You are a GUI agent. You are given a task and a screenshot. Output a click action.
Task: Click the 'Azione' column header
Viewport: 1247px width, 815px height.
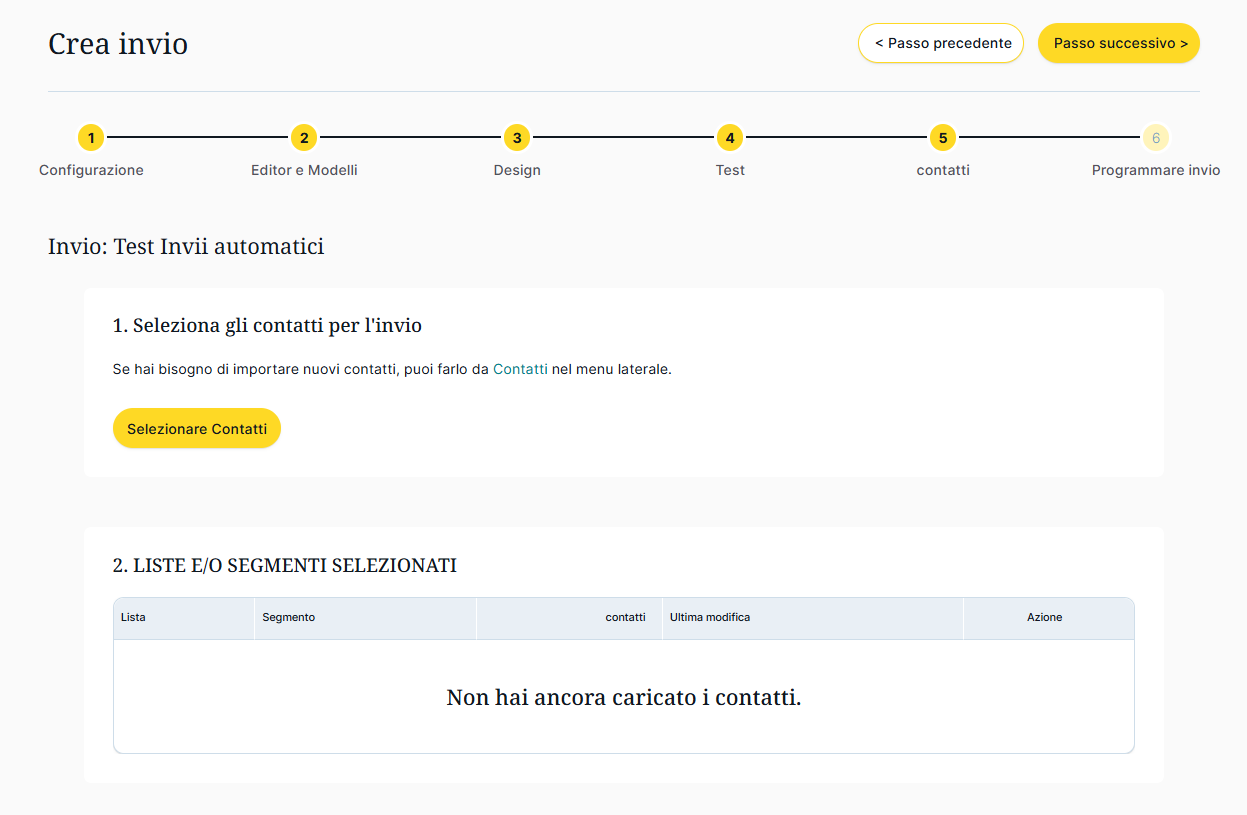(x=1044, y=617)
